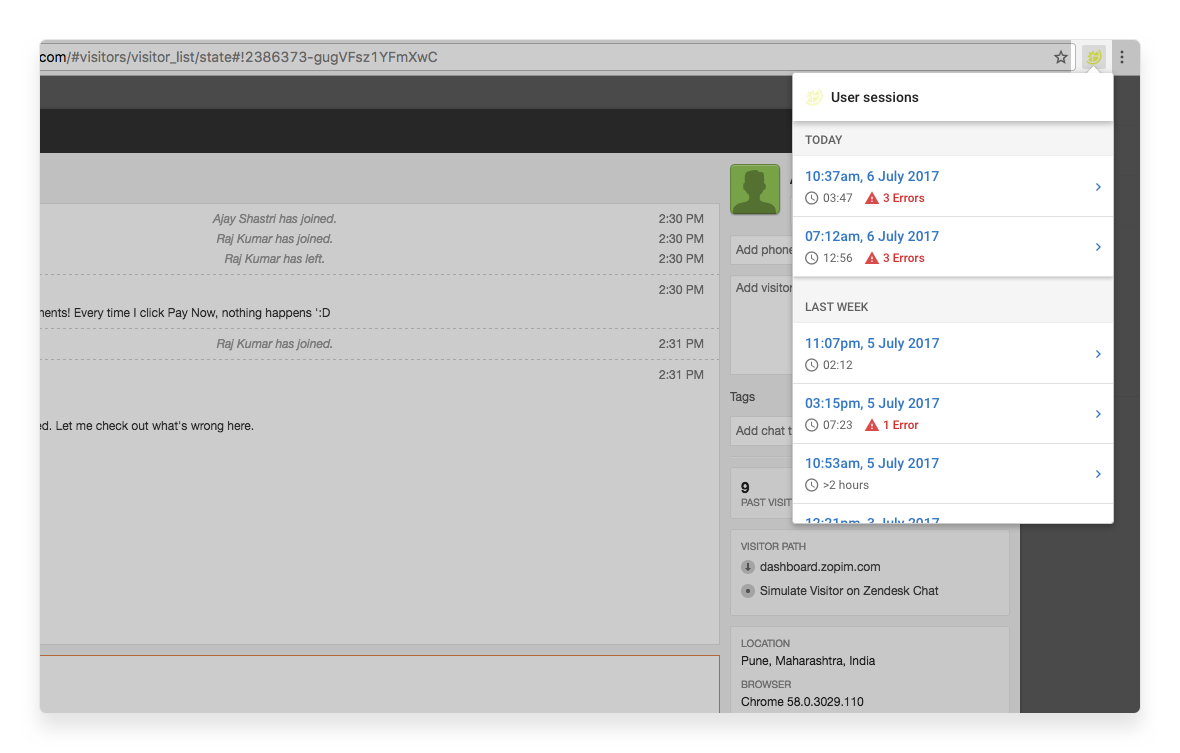This screenshot has height=753, width=1180.
Task: Click the Tags label
Action: point(742,396)
